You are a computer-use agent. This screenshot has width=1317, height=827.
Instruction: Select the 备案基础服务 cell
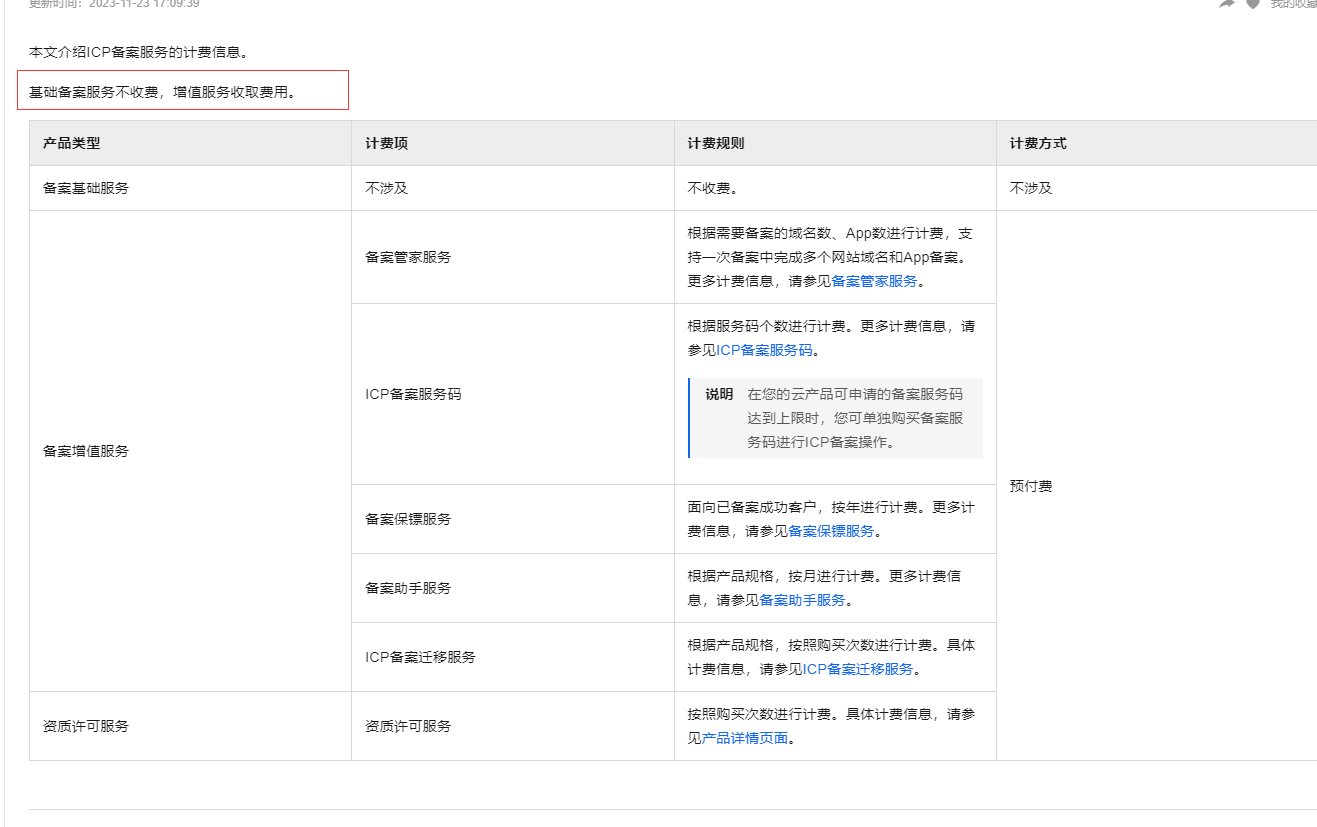(x=190, y=188)
